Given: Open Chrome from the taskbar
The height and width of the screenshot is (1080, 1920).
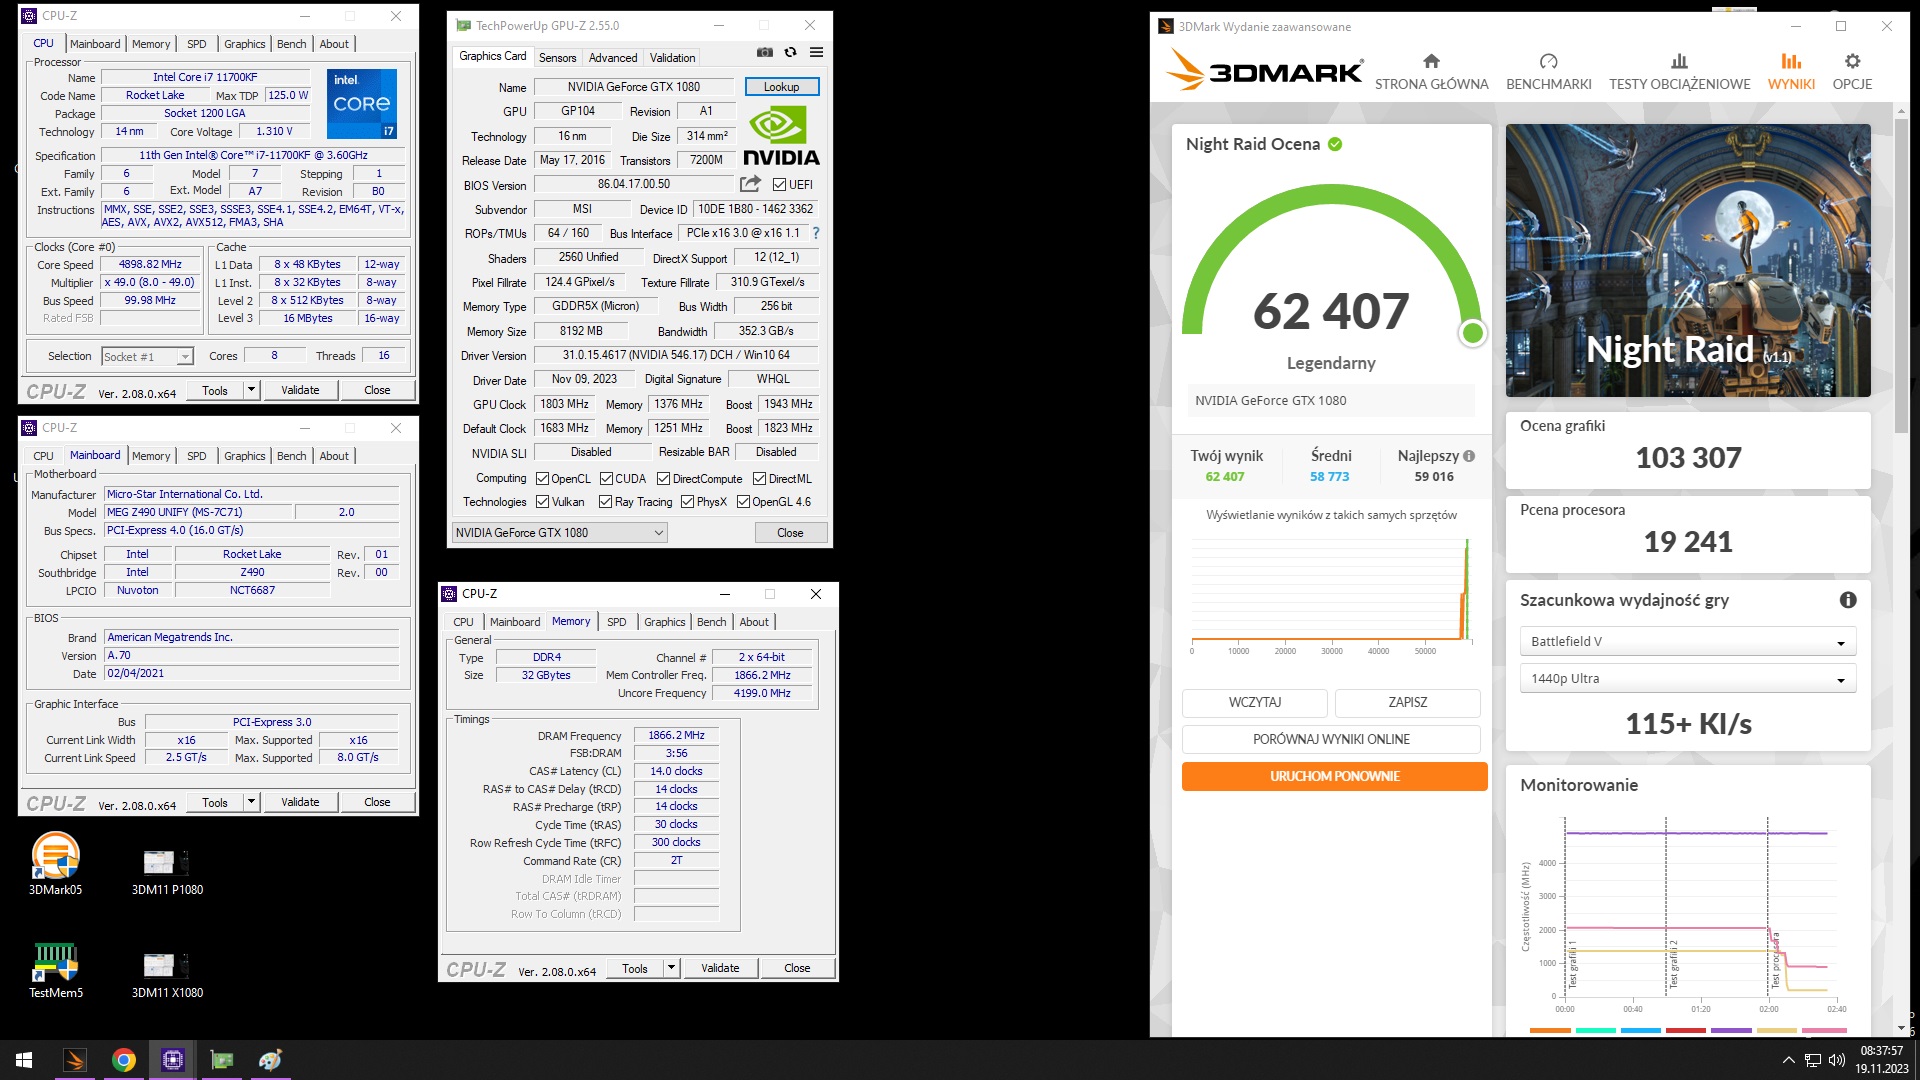Looking at the screenshot, I should [x=124, y=1060].
